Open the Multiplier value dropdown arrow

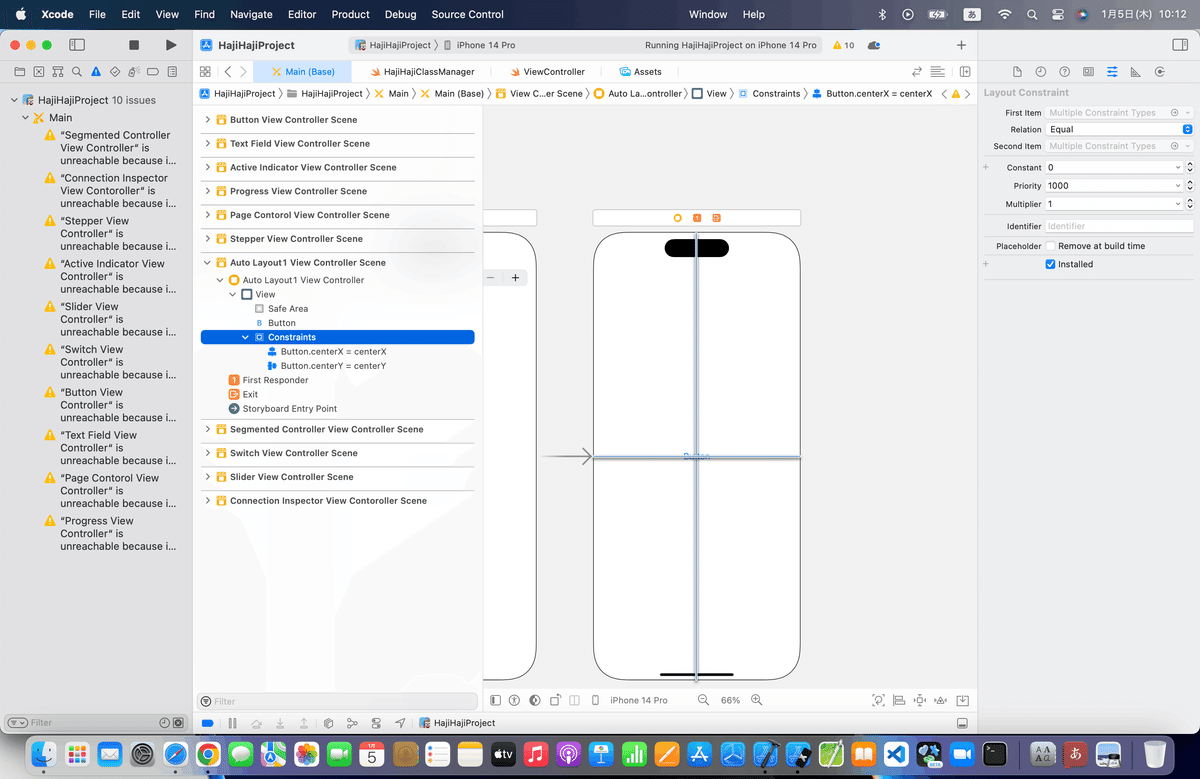point(1177,204)
